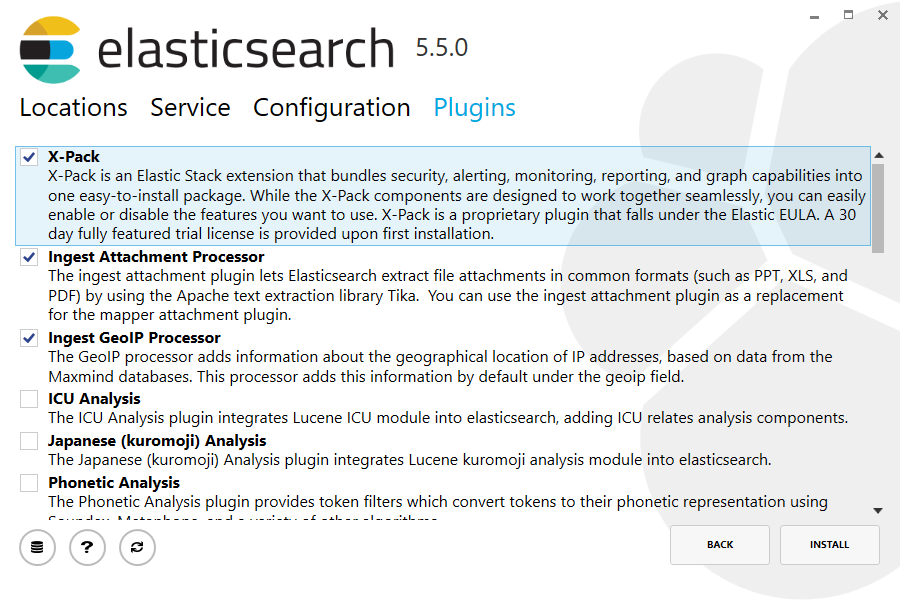Click the circular refresh arrows icon
This screenshot has width=900, height=600.
tap(137, 547)
